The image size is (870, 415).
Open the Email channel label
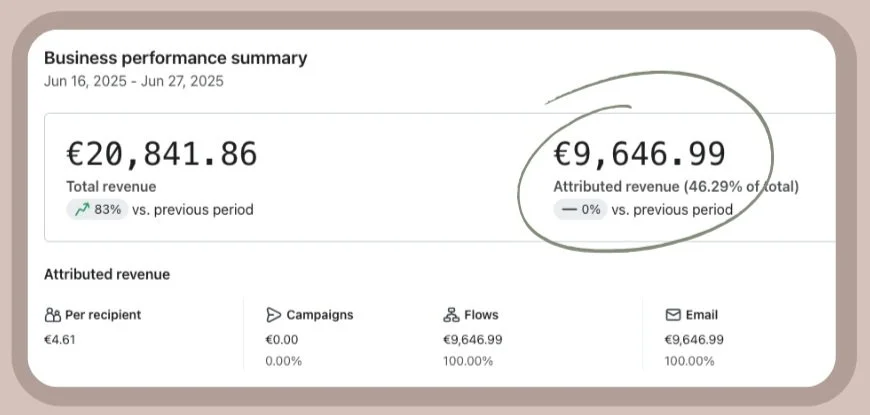pos(702,315)
